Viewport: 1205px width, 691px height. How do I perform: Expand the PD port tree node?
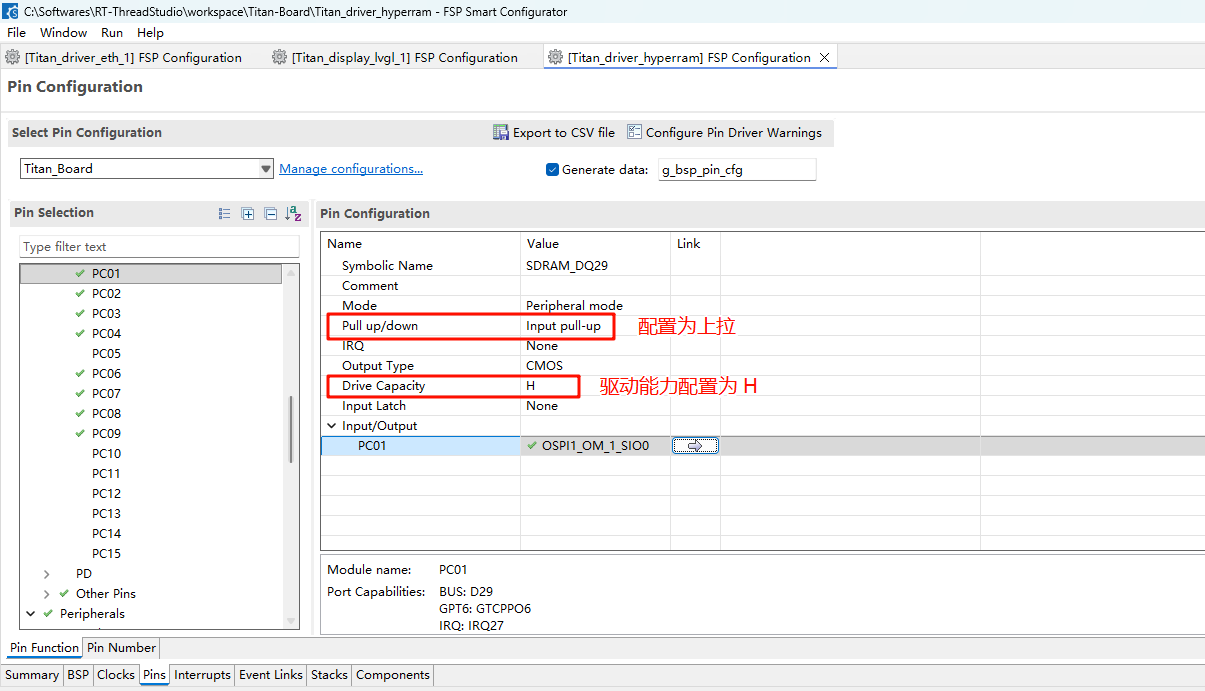point(47,574)
